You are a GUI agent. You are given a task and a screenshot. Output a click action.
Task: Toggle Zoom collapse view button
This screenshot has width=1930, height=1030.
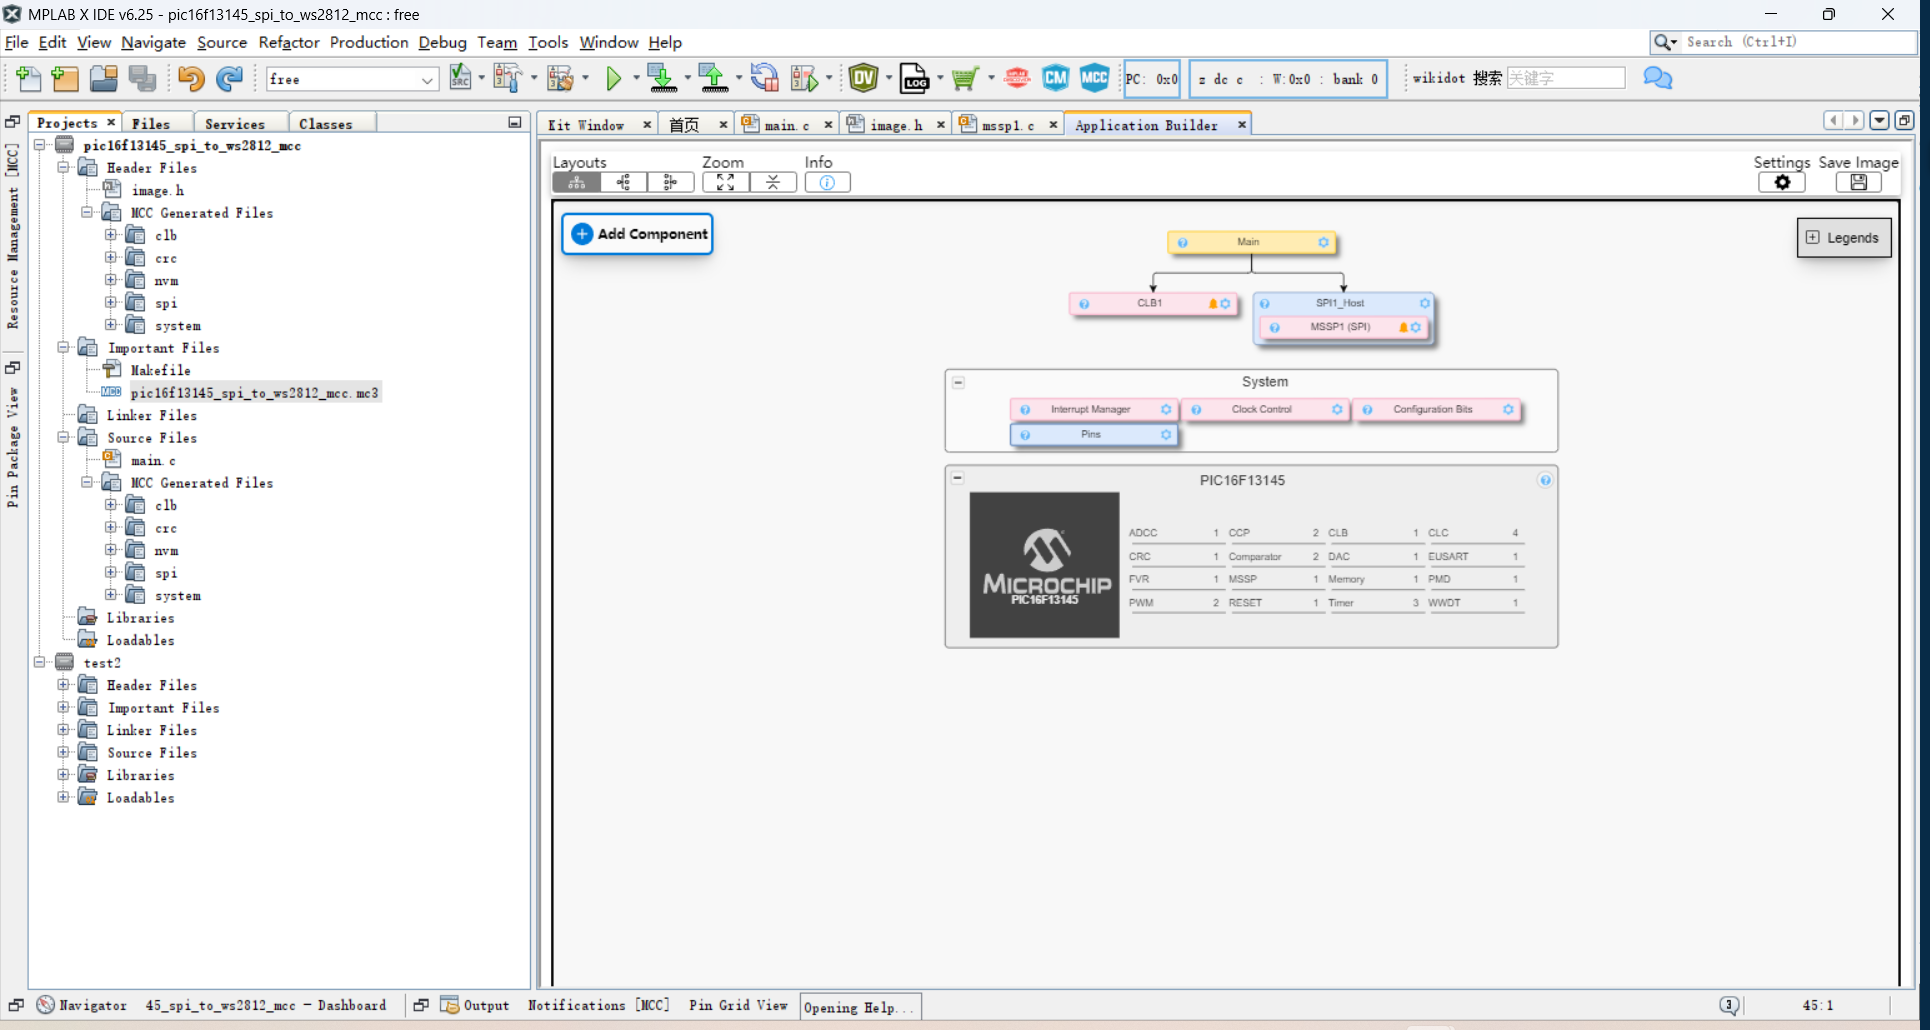[x=773, y=182]
